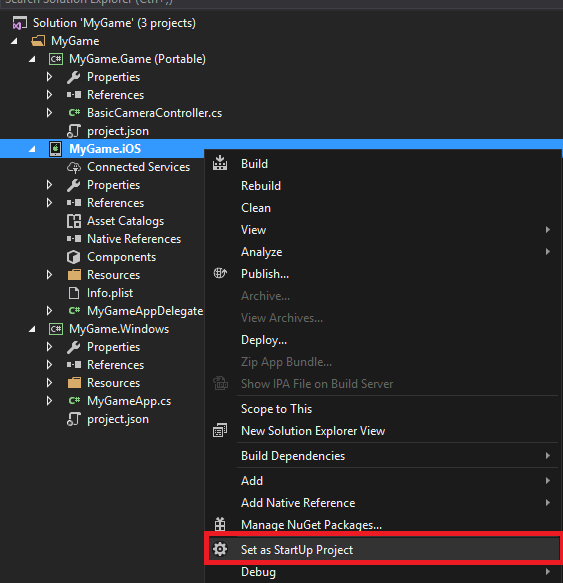Click the Info.plist file icon

[74, 293]
